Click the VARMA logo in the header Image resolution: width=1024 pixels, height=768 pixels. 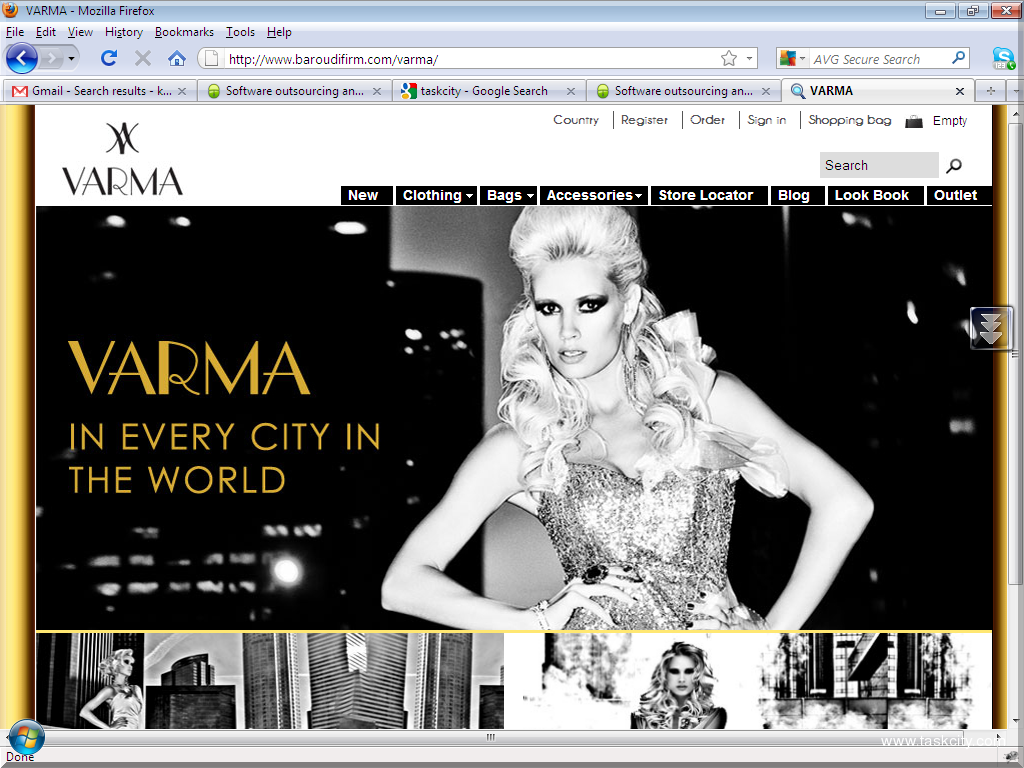[x=122, y=159]
